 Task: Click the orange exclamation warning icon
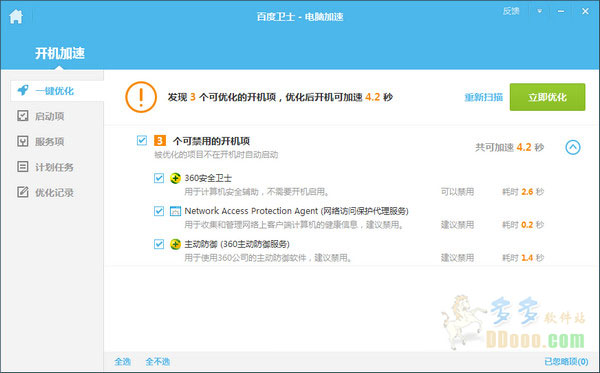pyautogui.click(x=141, y=97)
